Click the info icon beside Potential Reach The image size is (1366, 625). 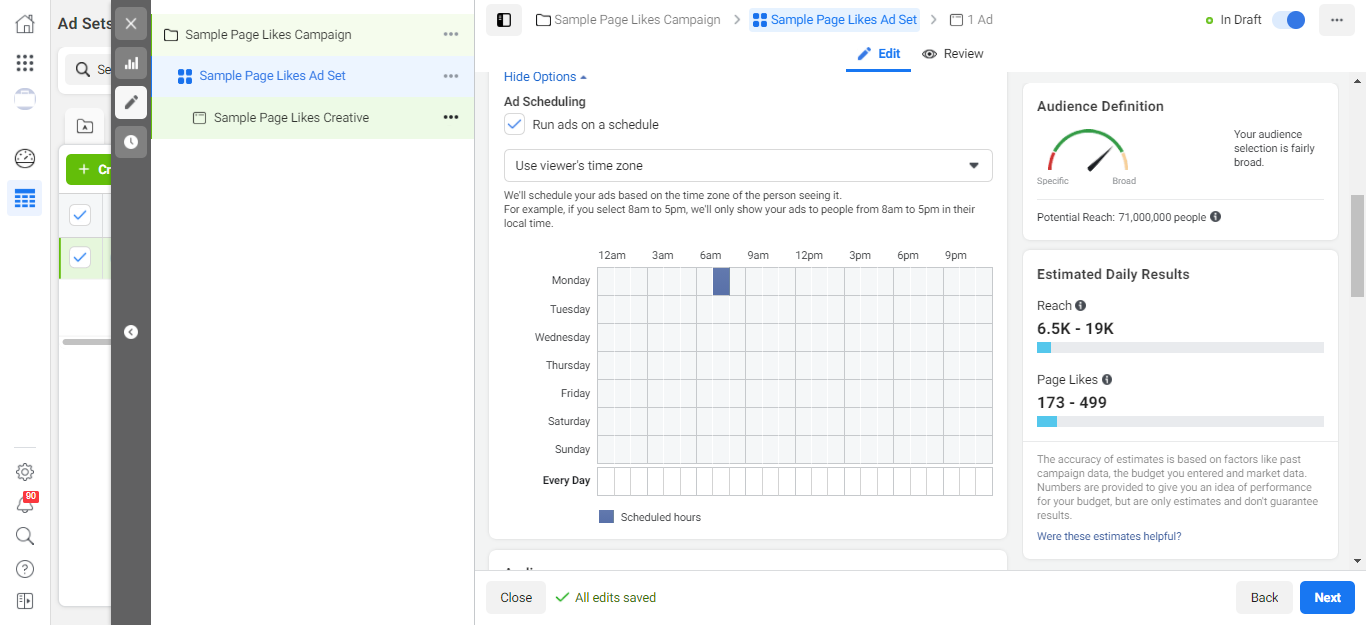pyautogui.click(x=1216, y=217)
